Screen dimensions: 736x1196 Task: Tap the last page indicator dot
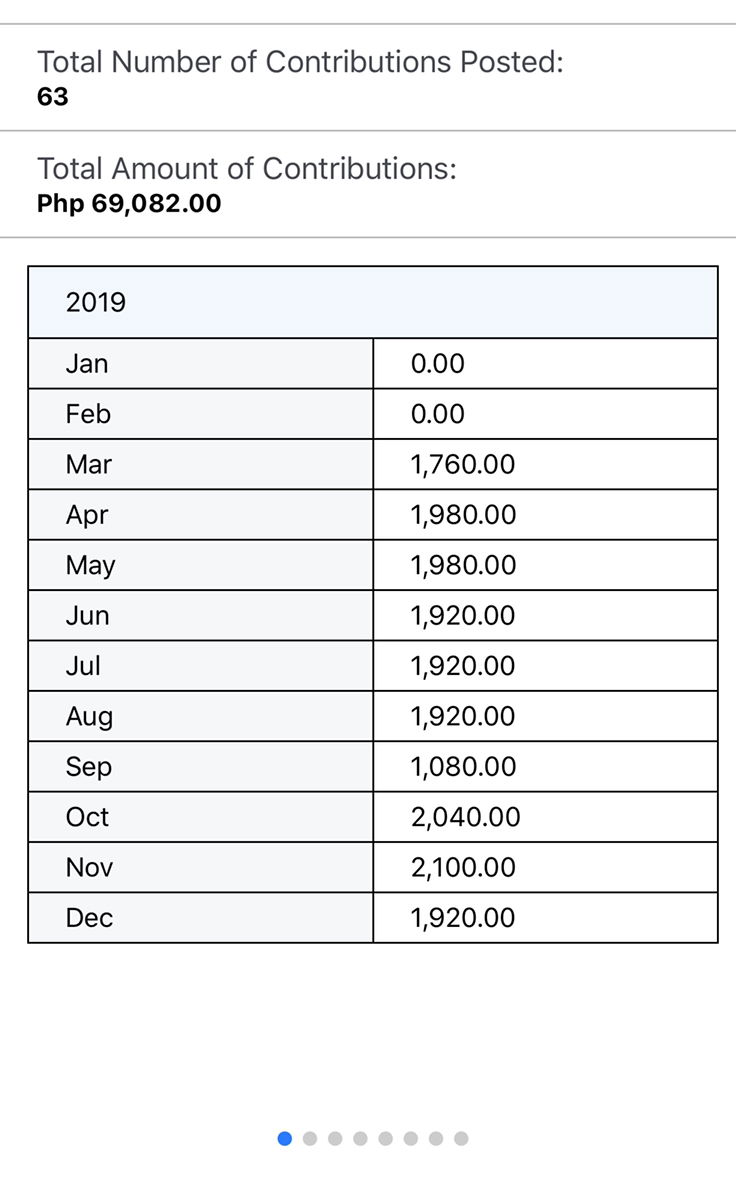(x=460, y=1138)
